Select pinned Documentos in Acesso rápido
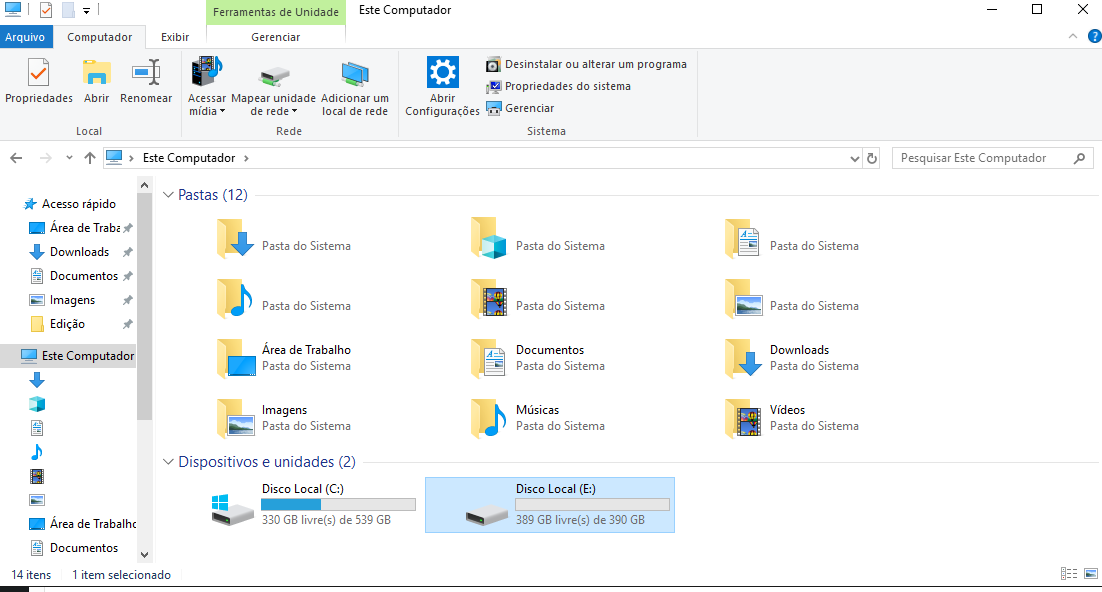The image size is (1102, 592). click(x=84, y=276)
